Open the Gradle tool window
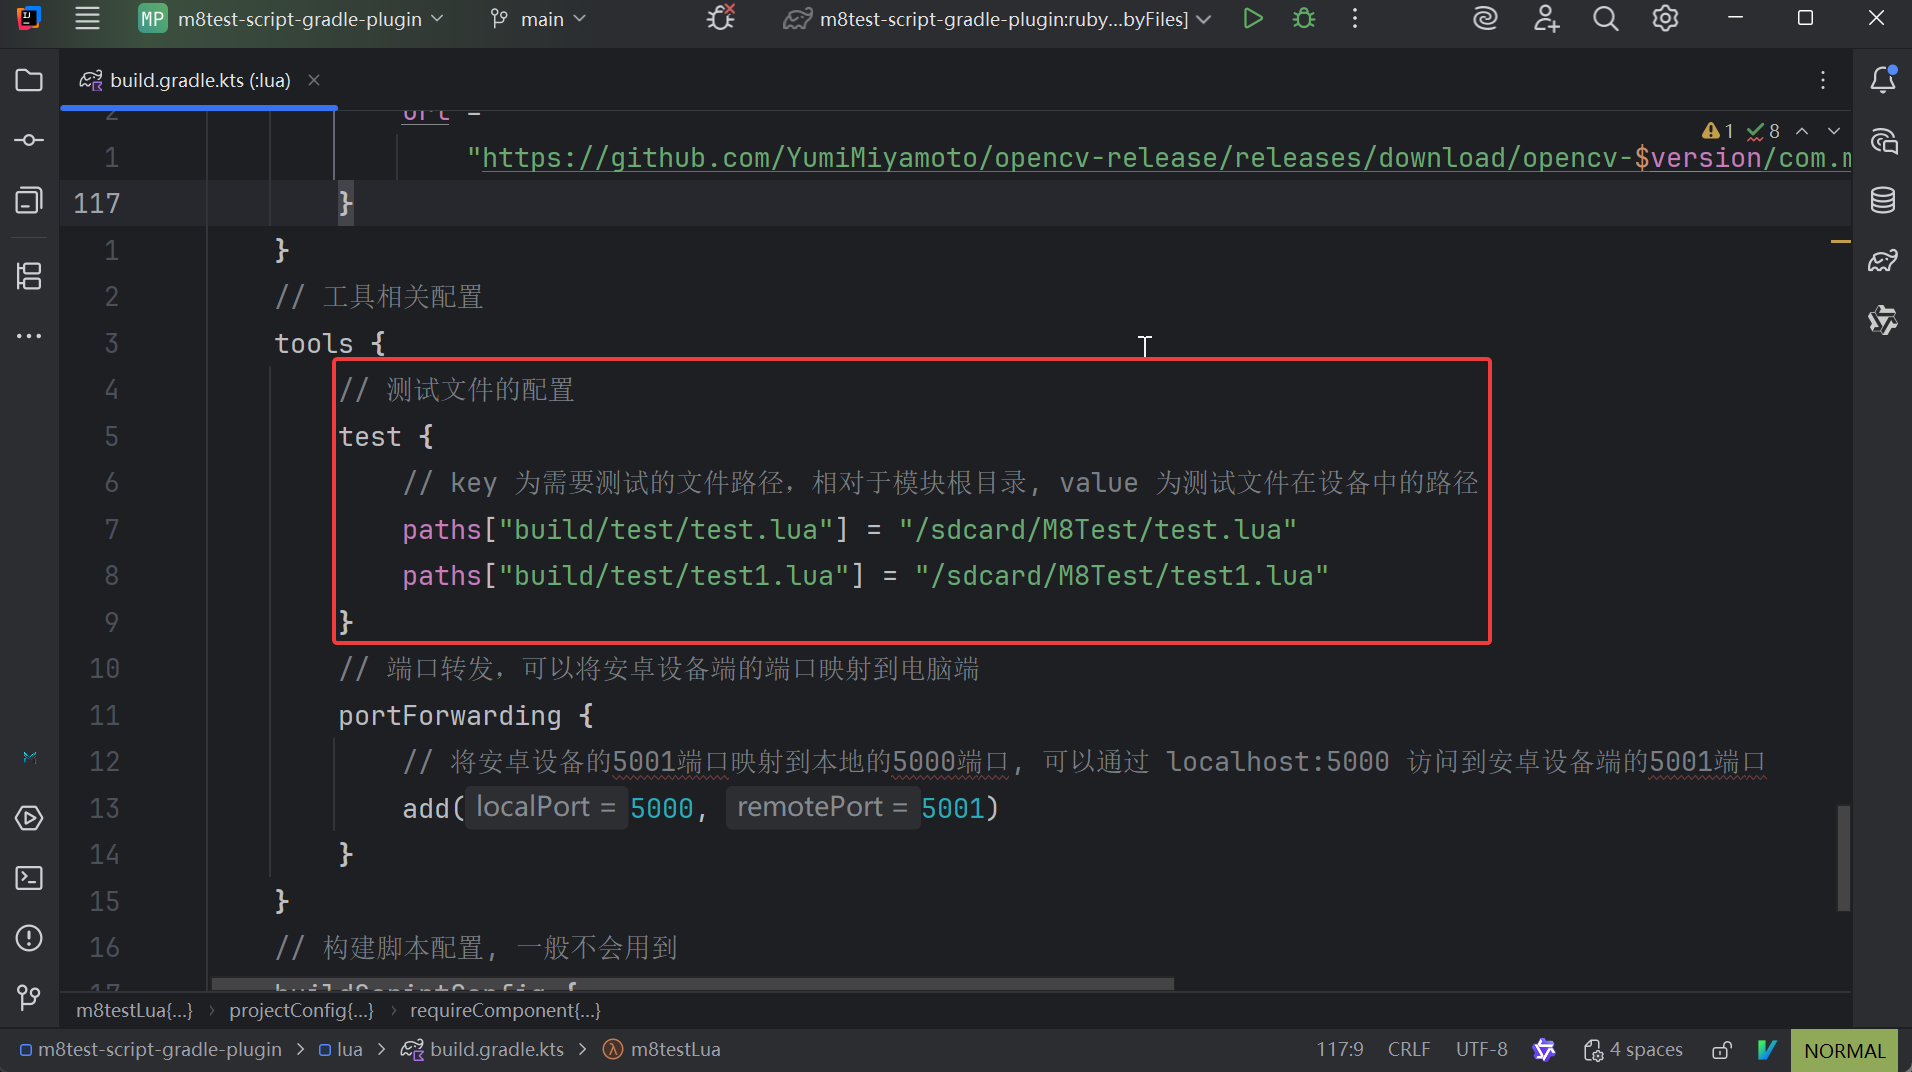The width and height of the screenshot is (1912, 1072). (x=1883, y=261)
